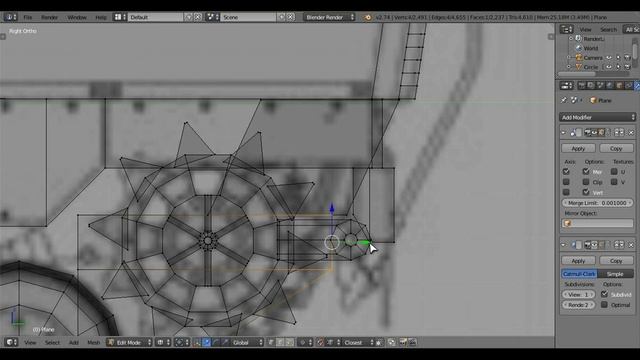Image resolution: width=640 pixels, height=360 pixels.
Task: Click the Blender logo icon in header
Action: click(367, 17)
